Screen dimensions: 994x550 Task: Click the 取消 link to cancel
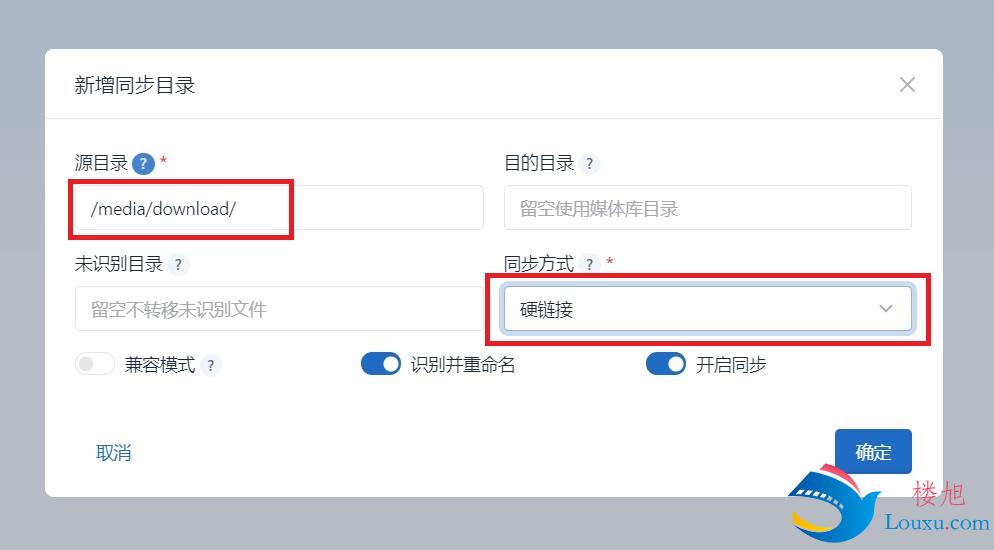[x=113, y=452]
